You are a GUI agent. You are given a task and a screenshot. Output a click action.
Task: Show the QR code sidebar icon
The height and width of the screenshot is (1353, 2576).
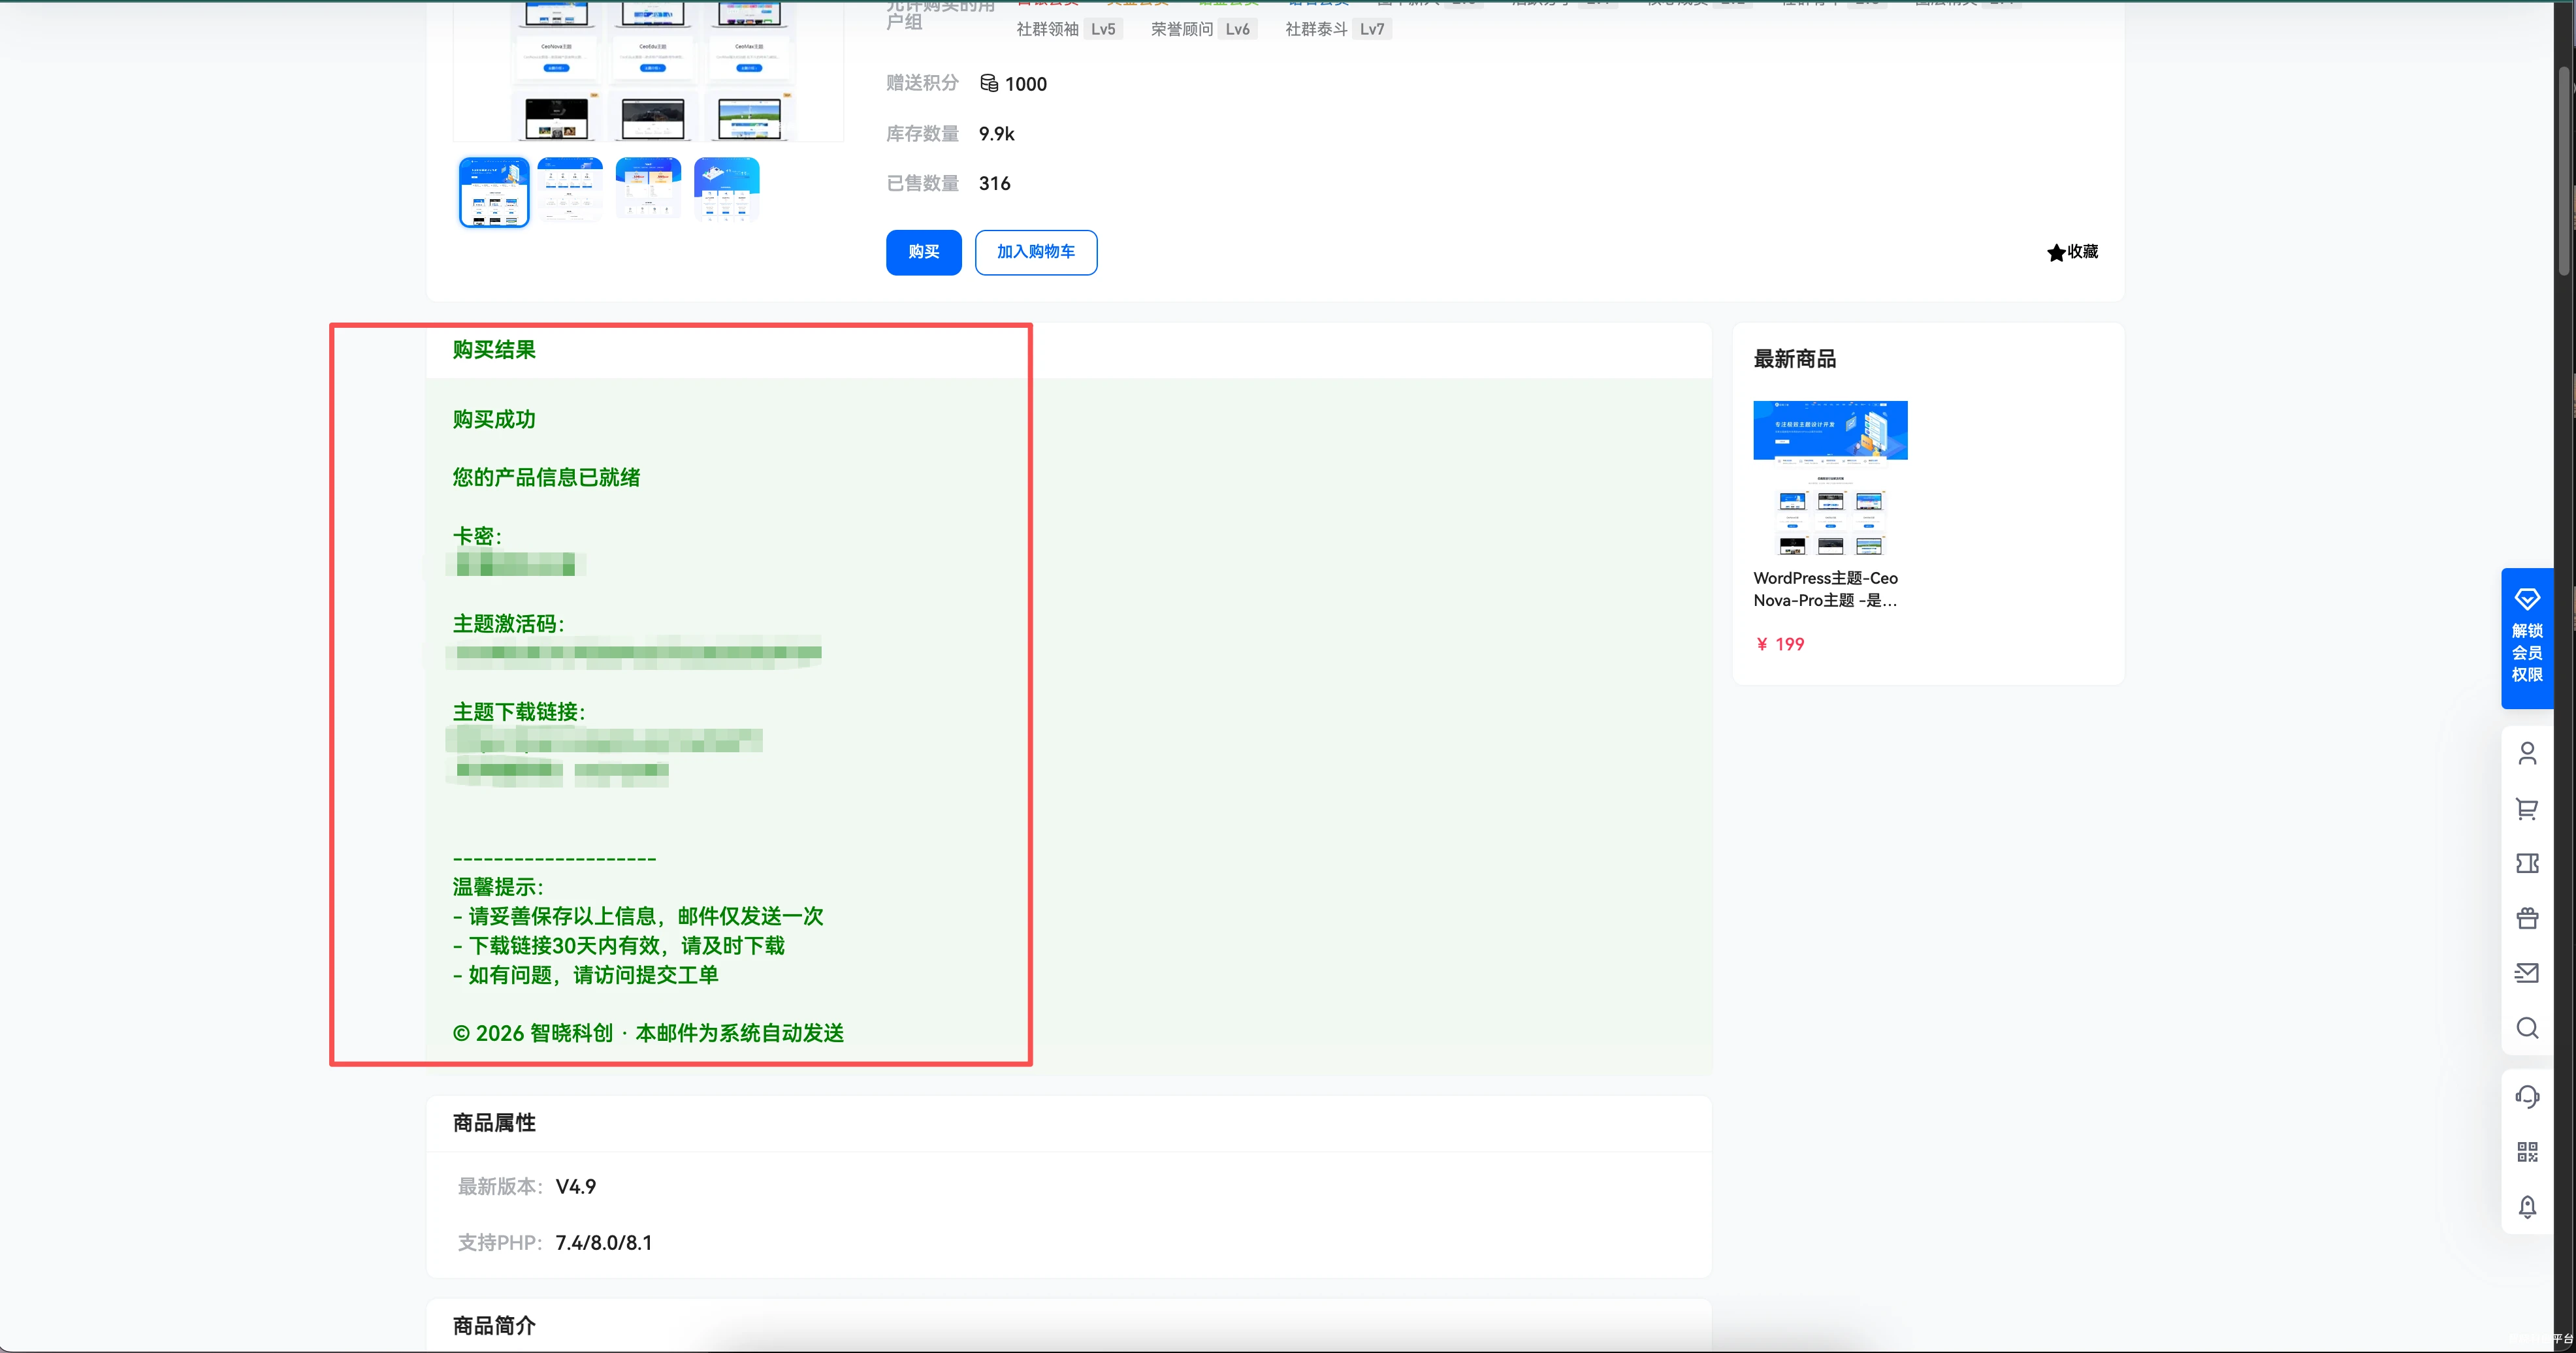tap(2527, 1152)
